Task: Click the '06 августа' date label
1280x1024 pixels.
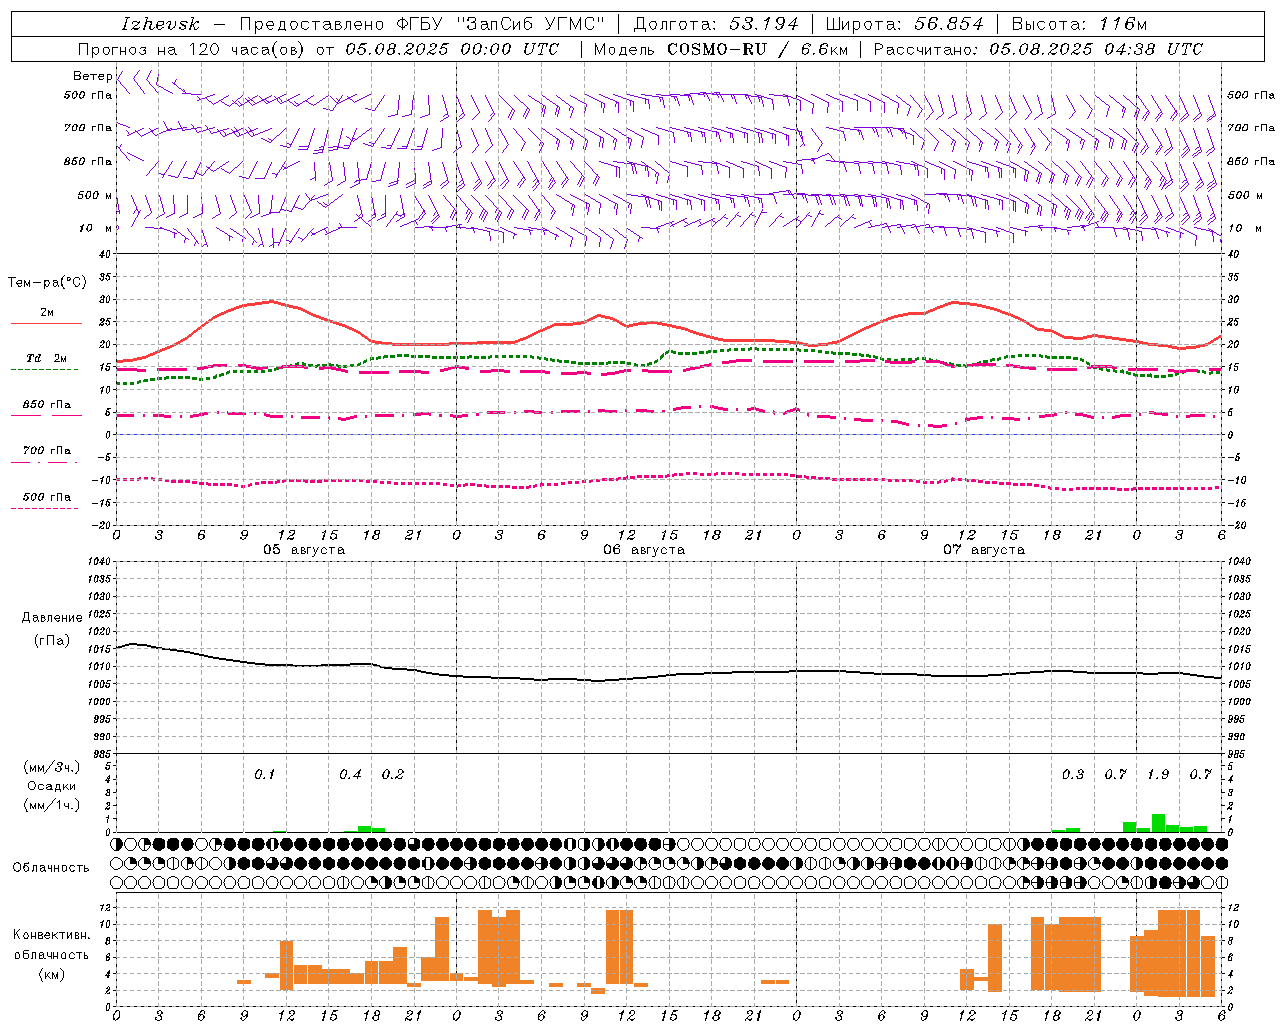Action: [x=644, y=550]
